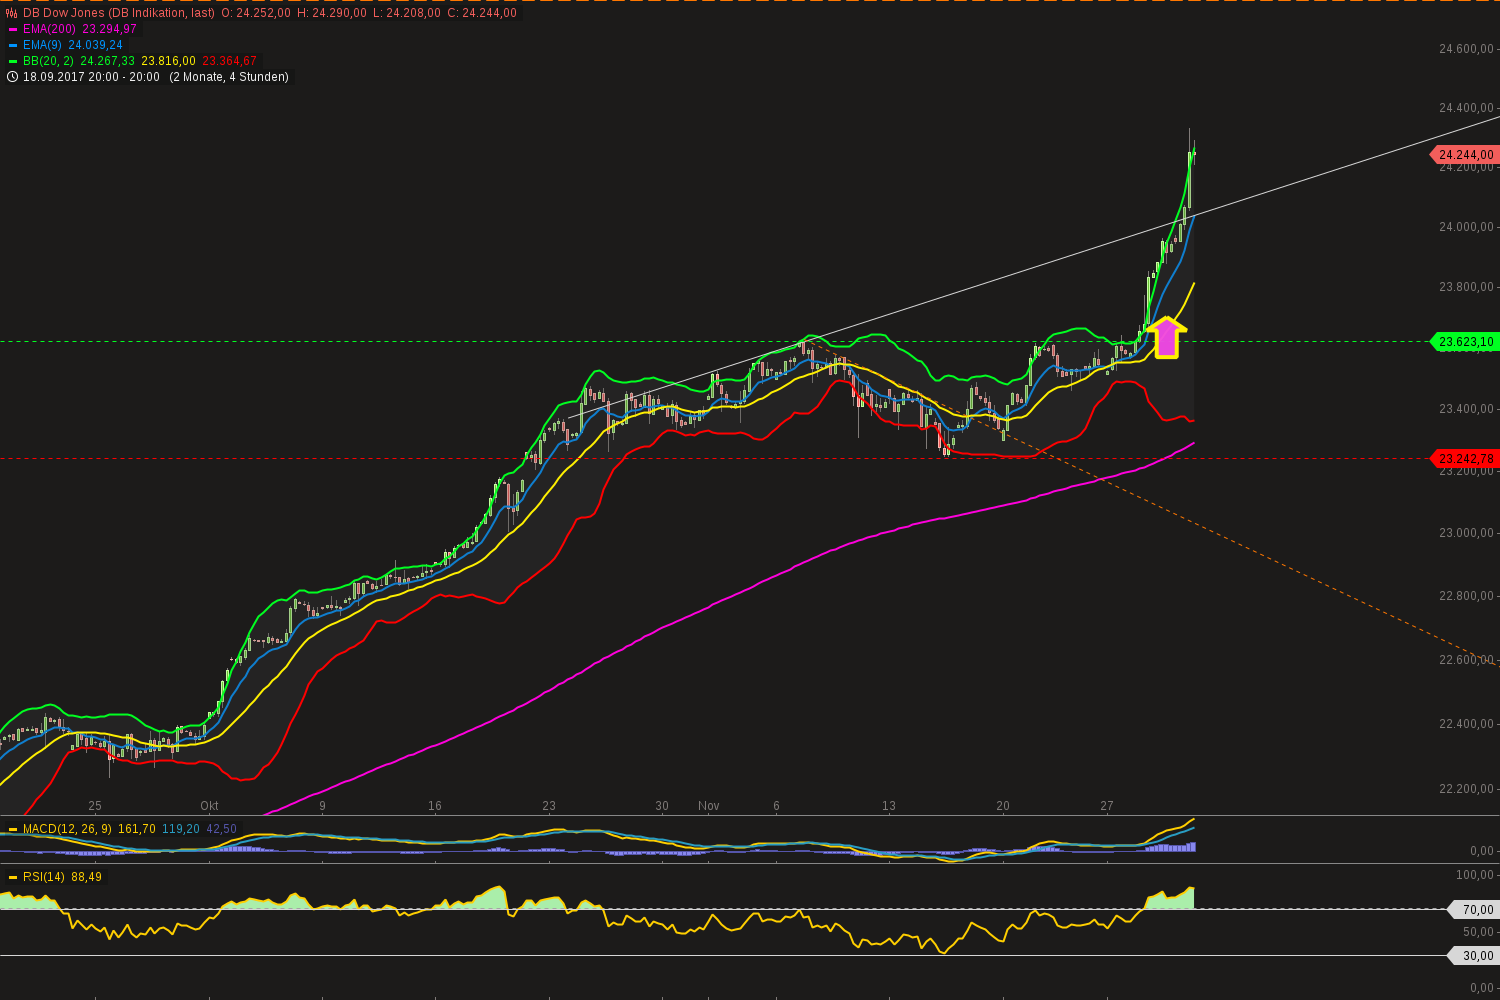This screenshot has height=1000, width=1500.
Task: Select the open value "O: 24.252,00"
Action: click(x=256, y=13)
